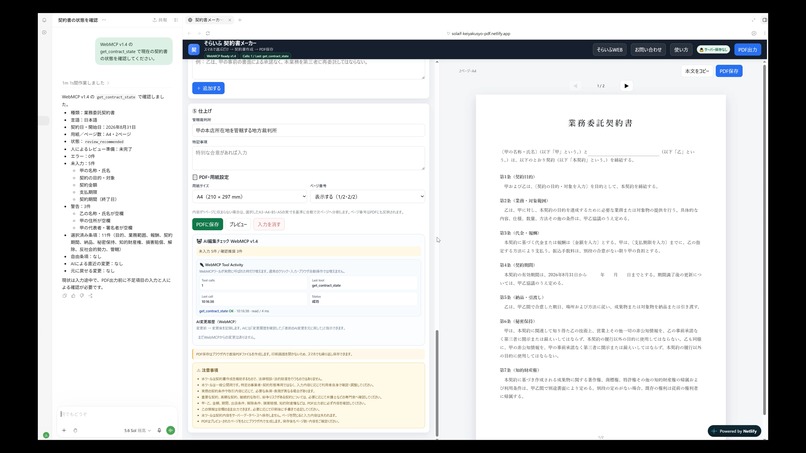Click the green PDFに保存 button

pos(208,224)
